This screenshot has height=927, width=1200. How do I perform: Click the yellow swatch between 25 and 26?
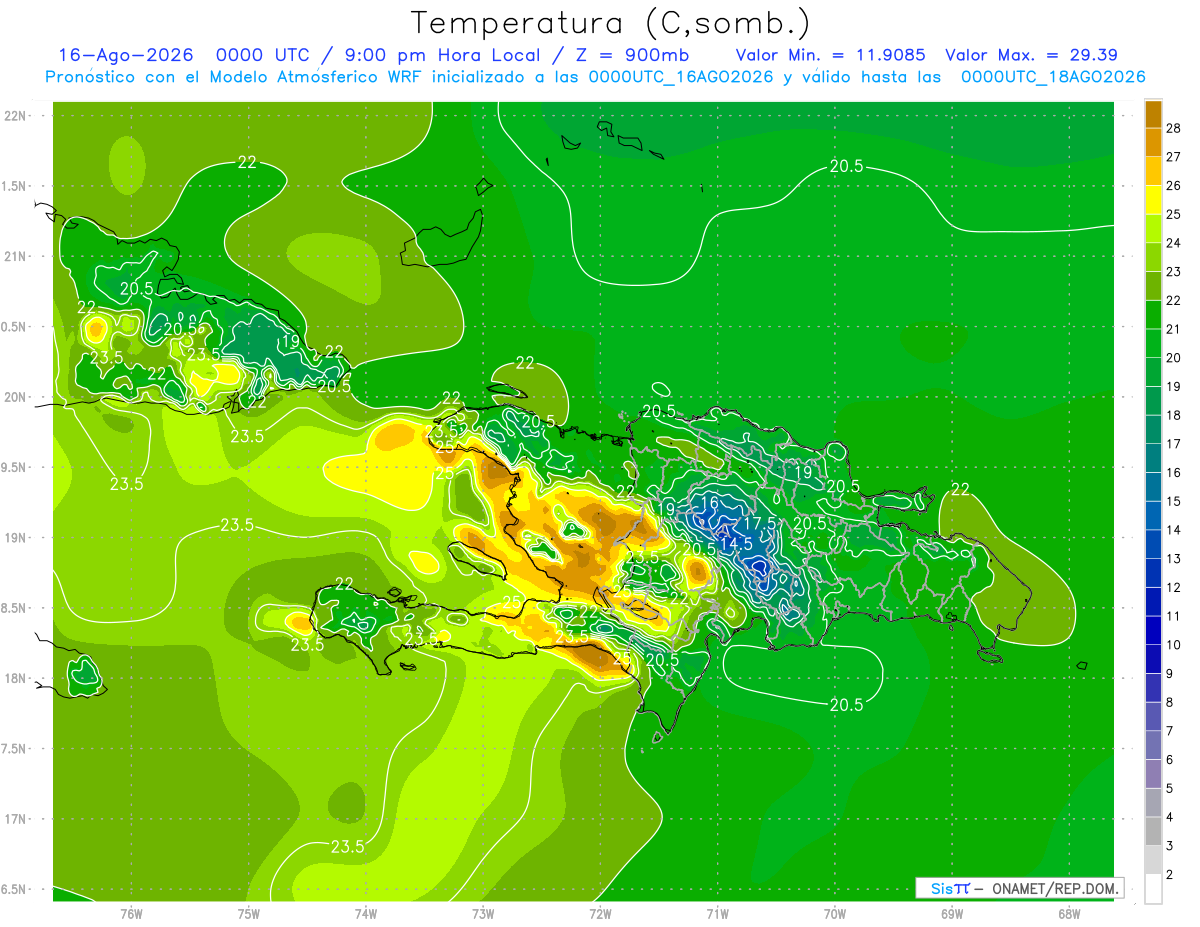click(1153, 200)
